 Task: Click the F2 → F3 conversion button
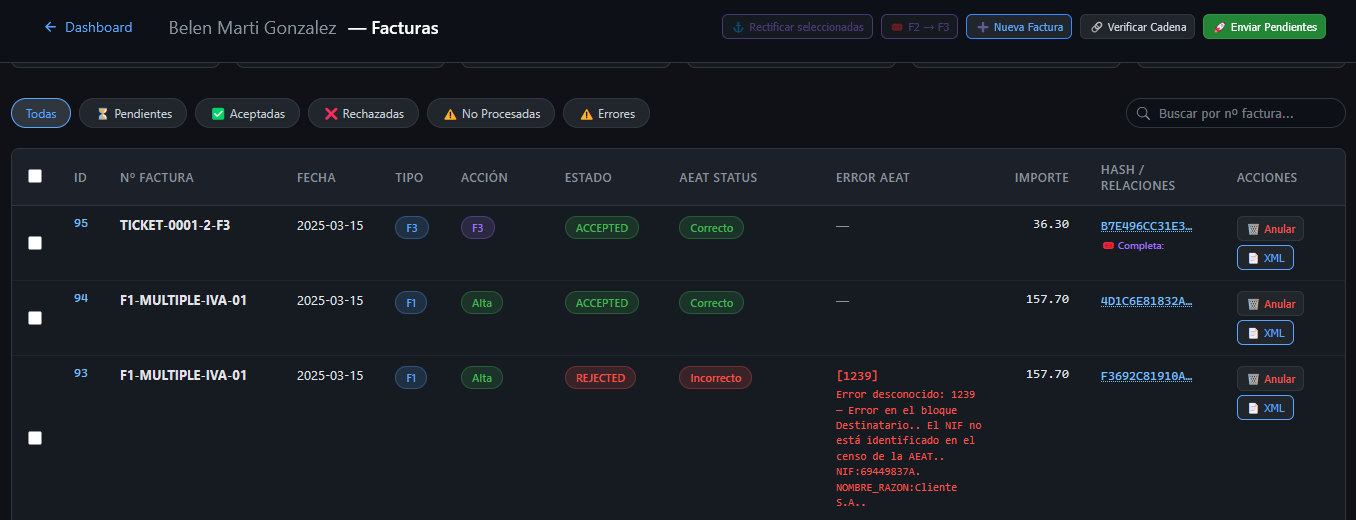(919, 27)
